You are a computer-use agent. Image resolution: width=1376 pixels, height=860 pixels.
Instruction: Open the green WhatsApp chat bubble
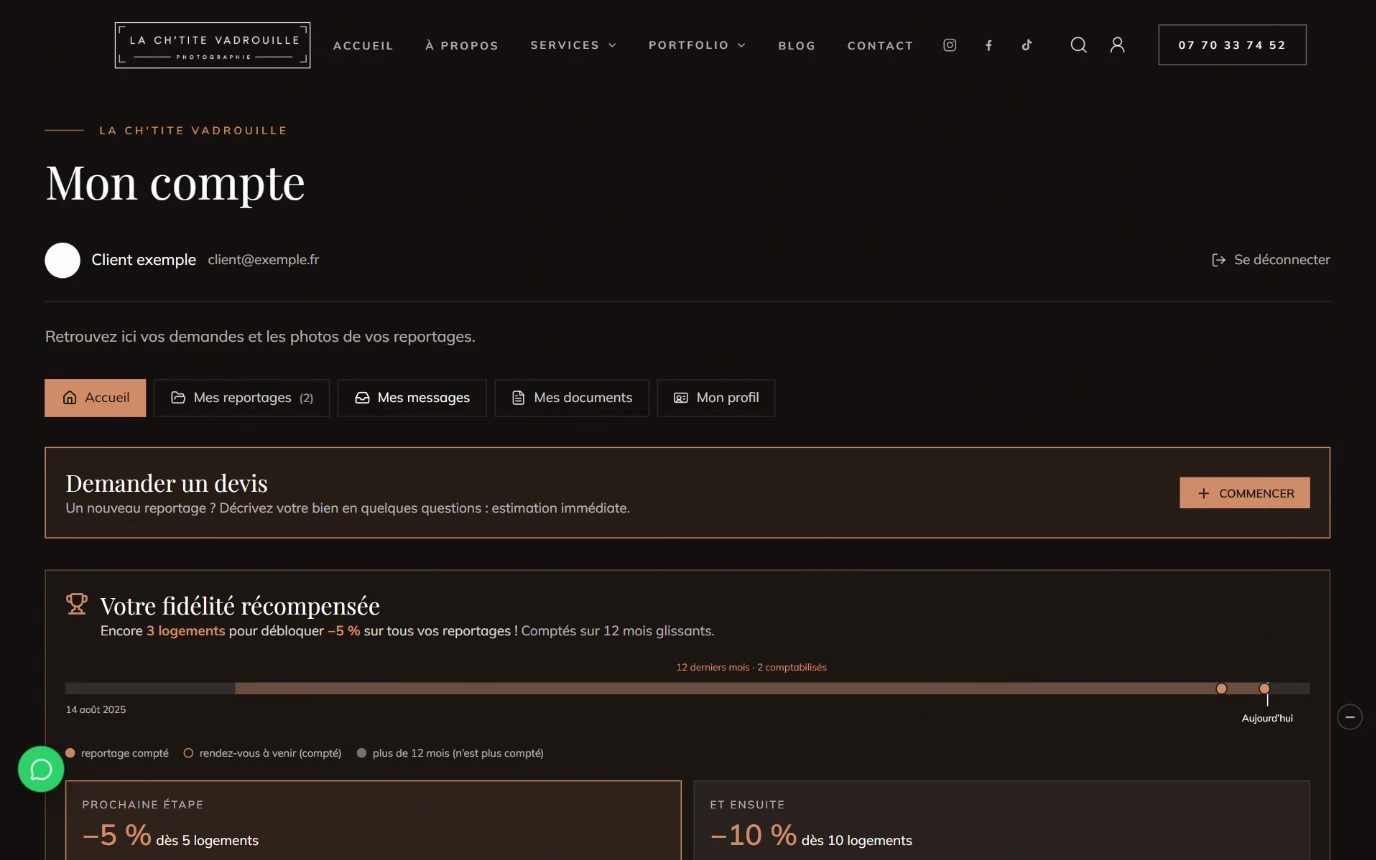click(41, 769)
